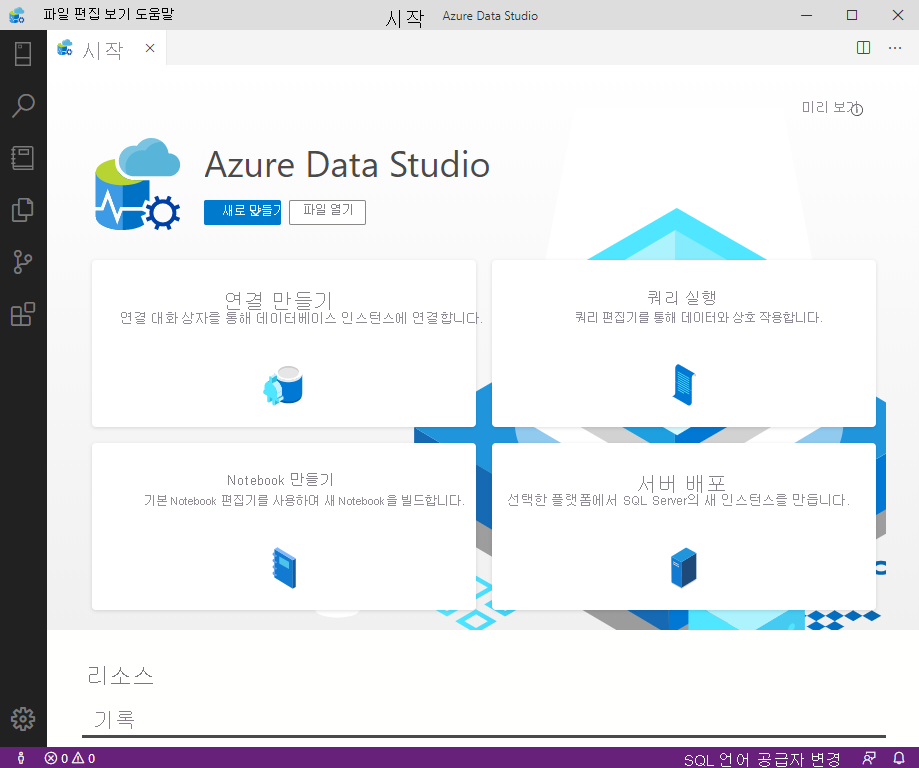Image resolution: width=919 pixels, height=768 pixels.
Task: Click the database connection icon
Action: click(x=283, y=385)
